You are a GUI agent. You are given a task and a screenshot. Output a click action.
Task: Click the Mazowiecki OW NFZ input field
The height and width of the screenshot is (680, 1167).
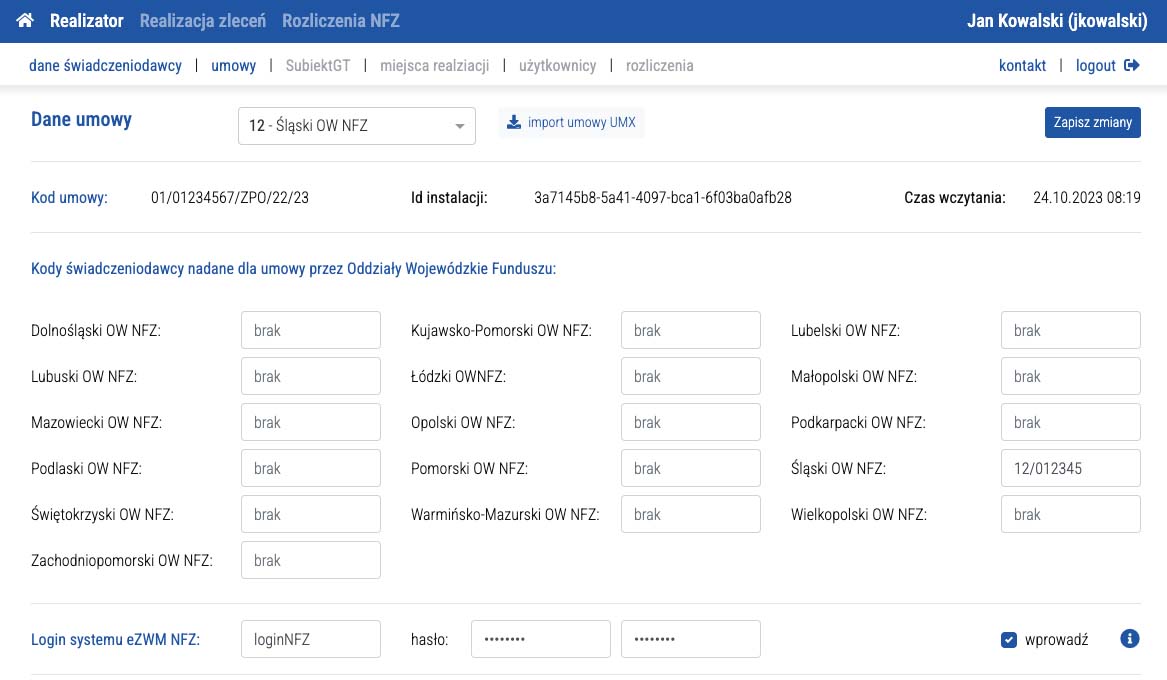(310, 423)
